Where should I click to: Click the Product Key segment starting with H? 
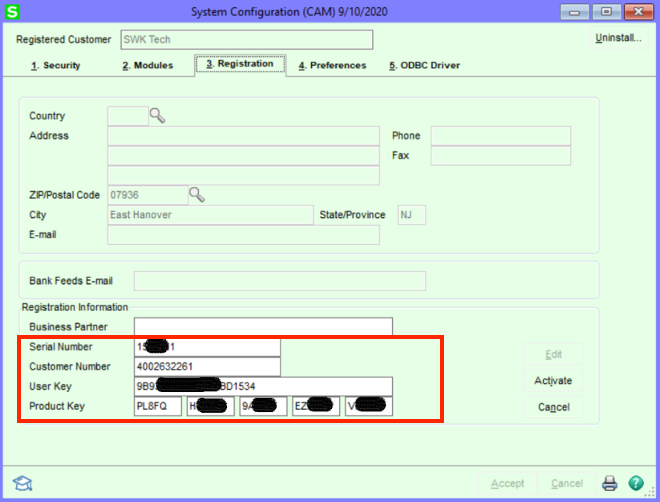coord(210,406)
